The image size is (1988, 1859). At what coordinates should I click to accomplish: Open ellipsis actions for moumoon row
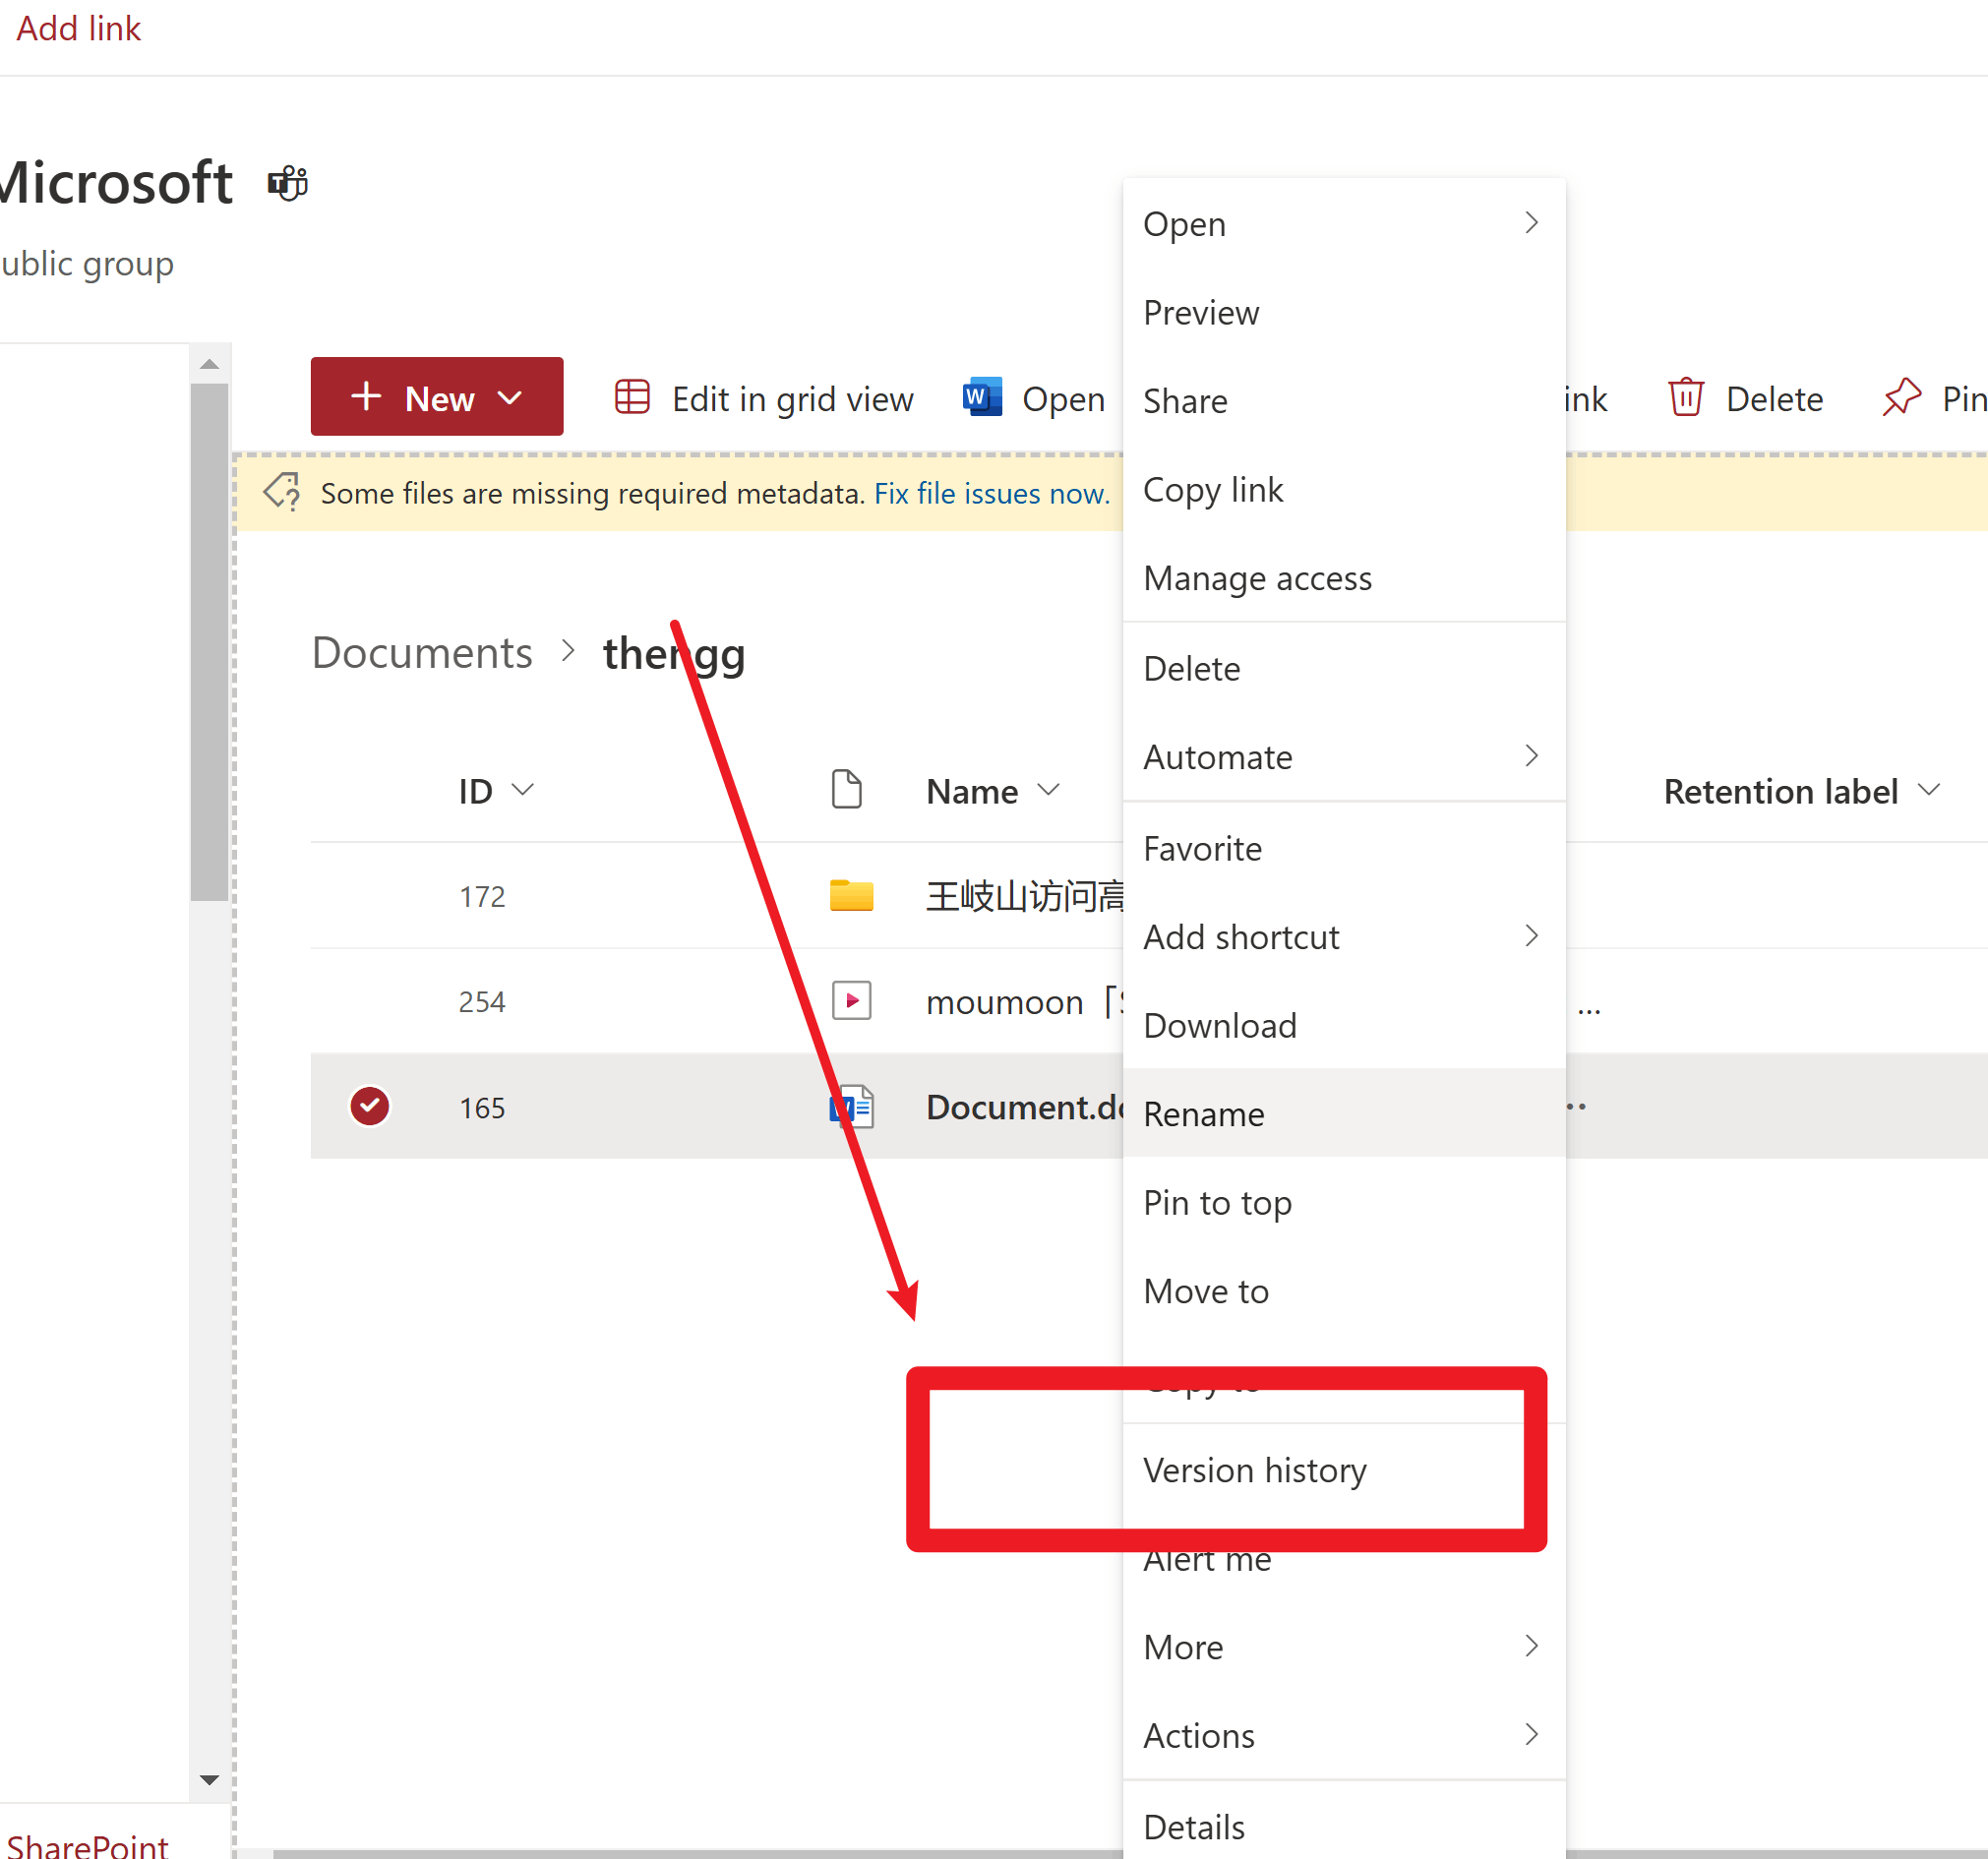tap(1589, 1011)
